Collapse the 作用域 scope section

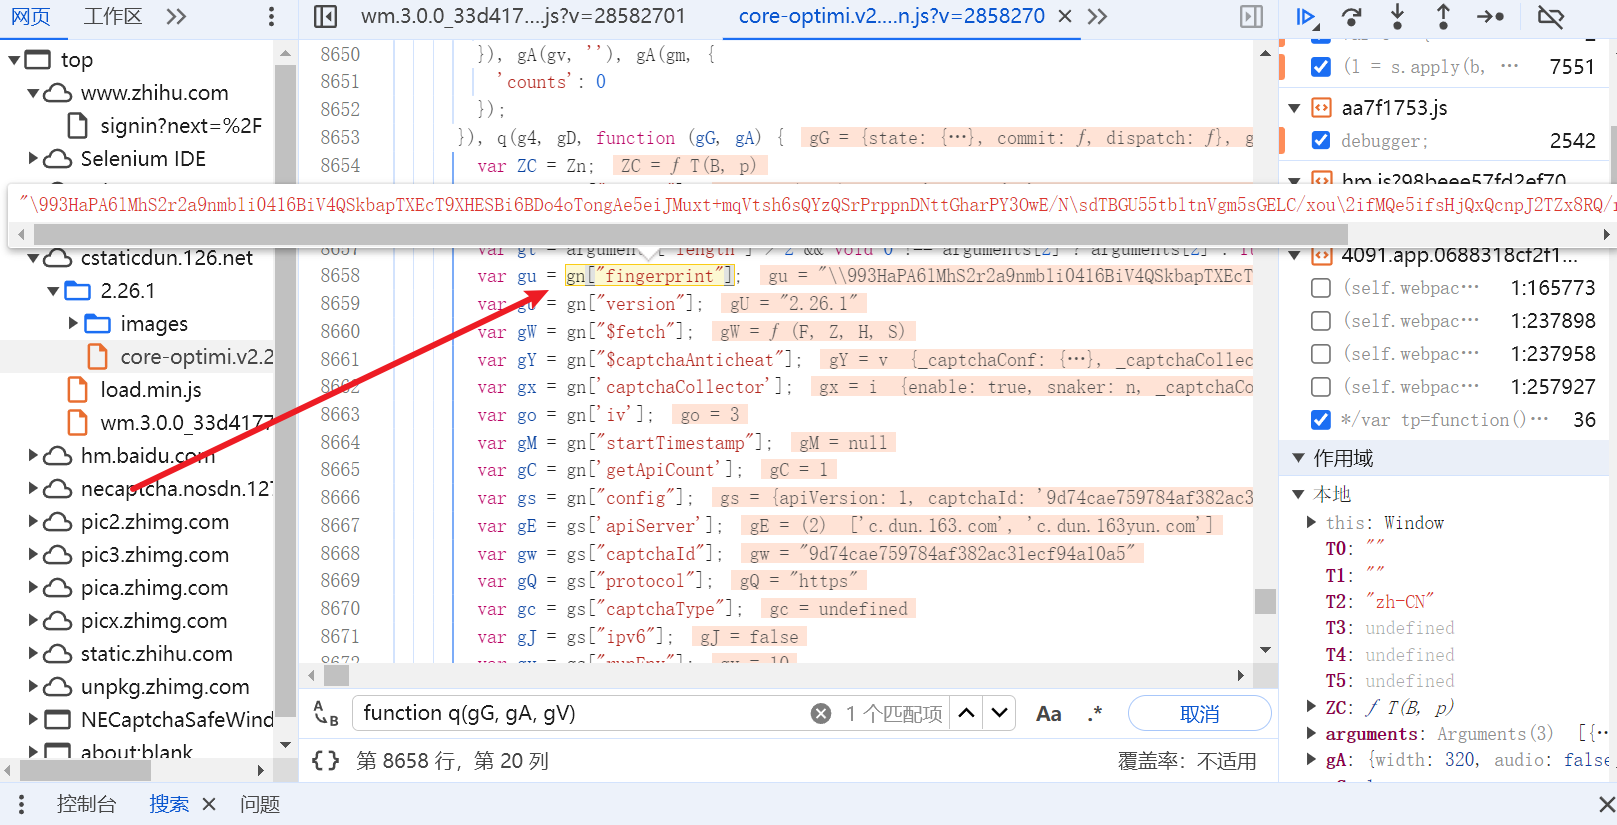pyautogui.click(x=1299, y=458)
